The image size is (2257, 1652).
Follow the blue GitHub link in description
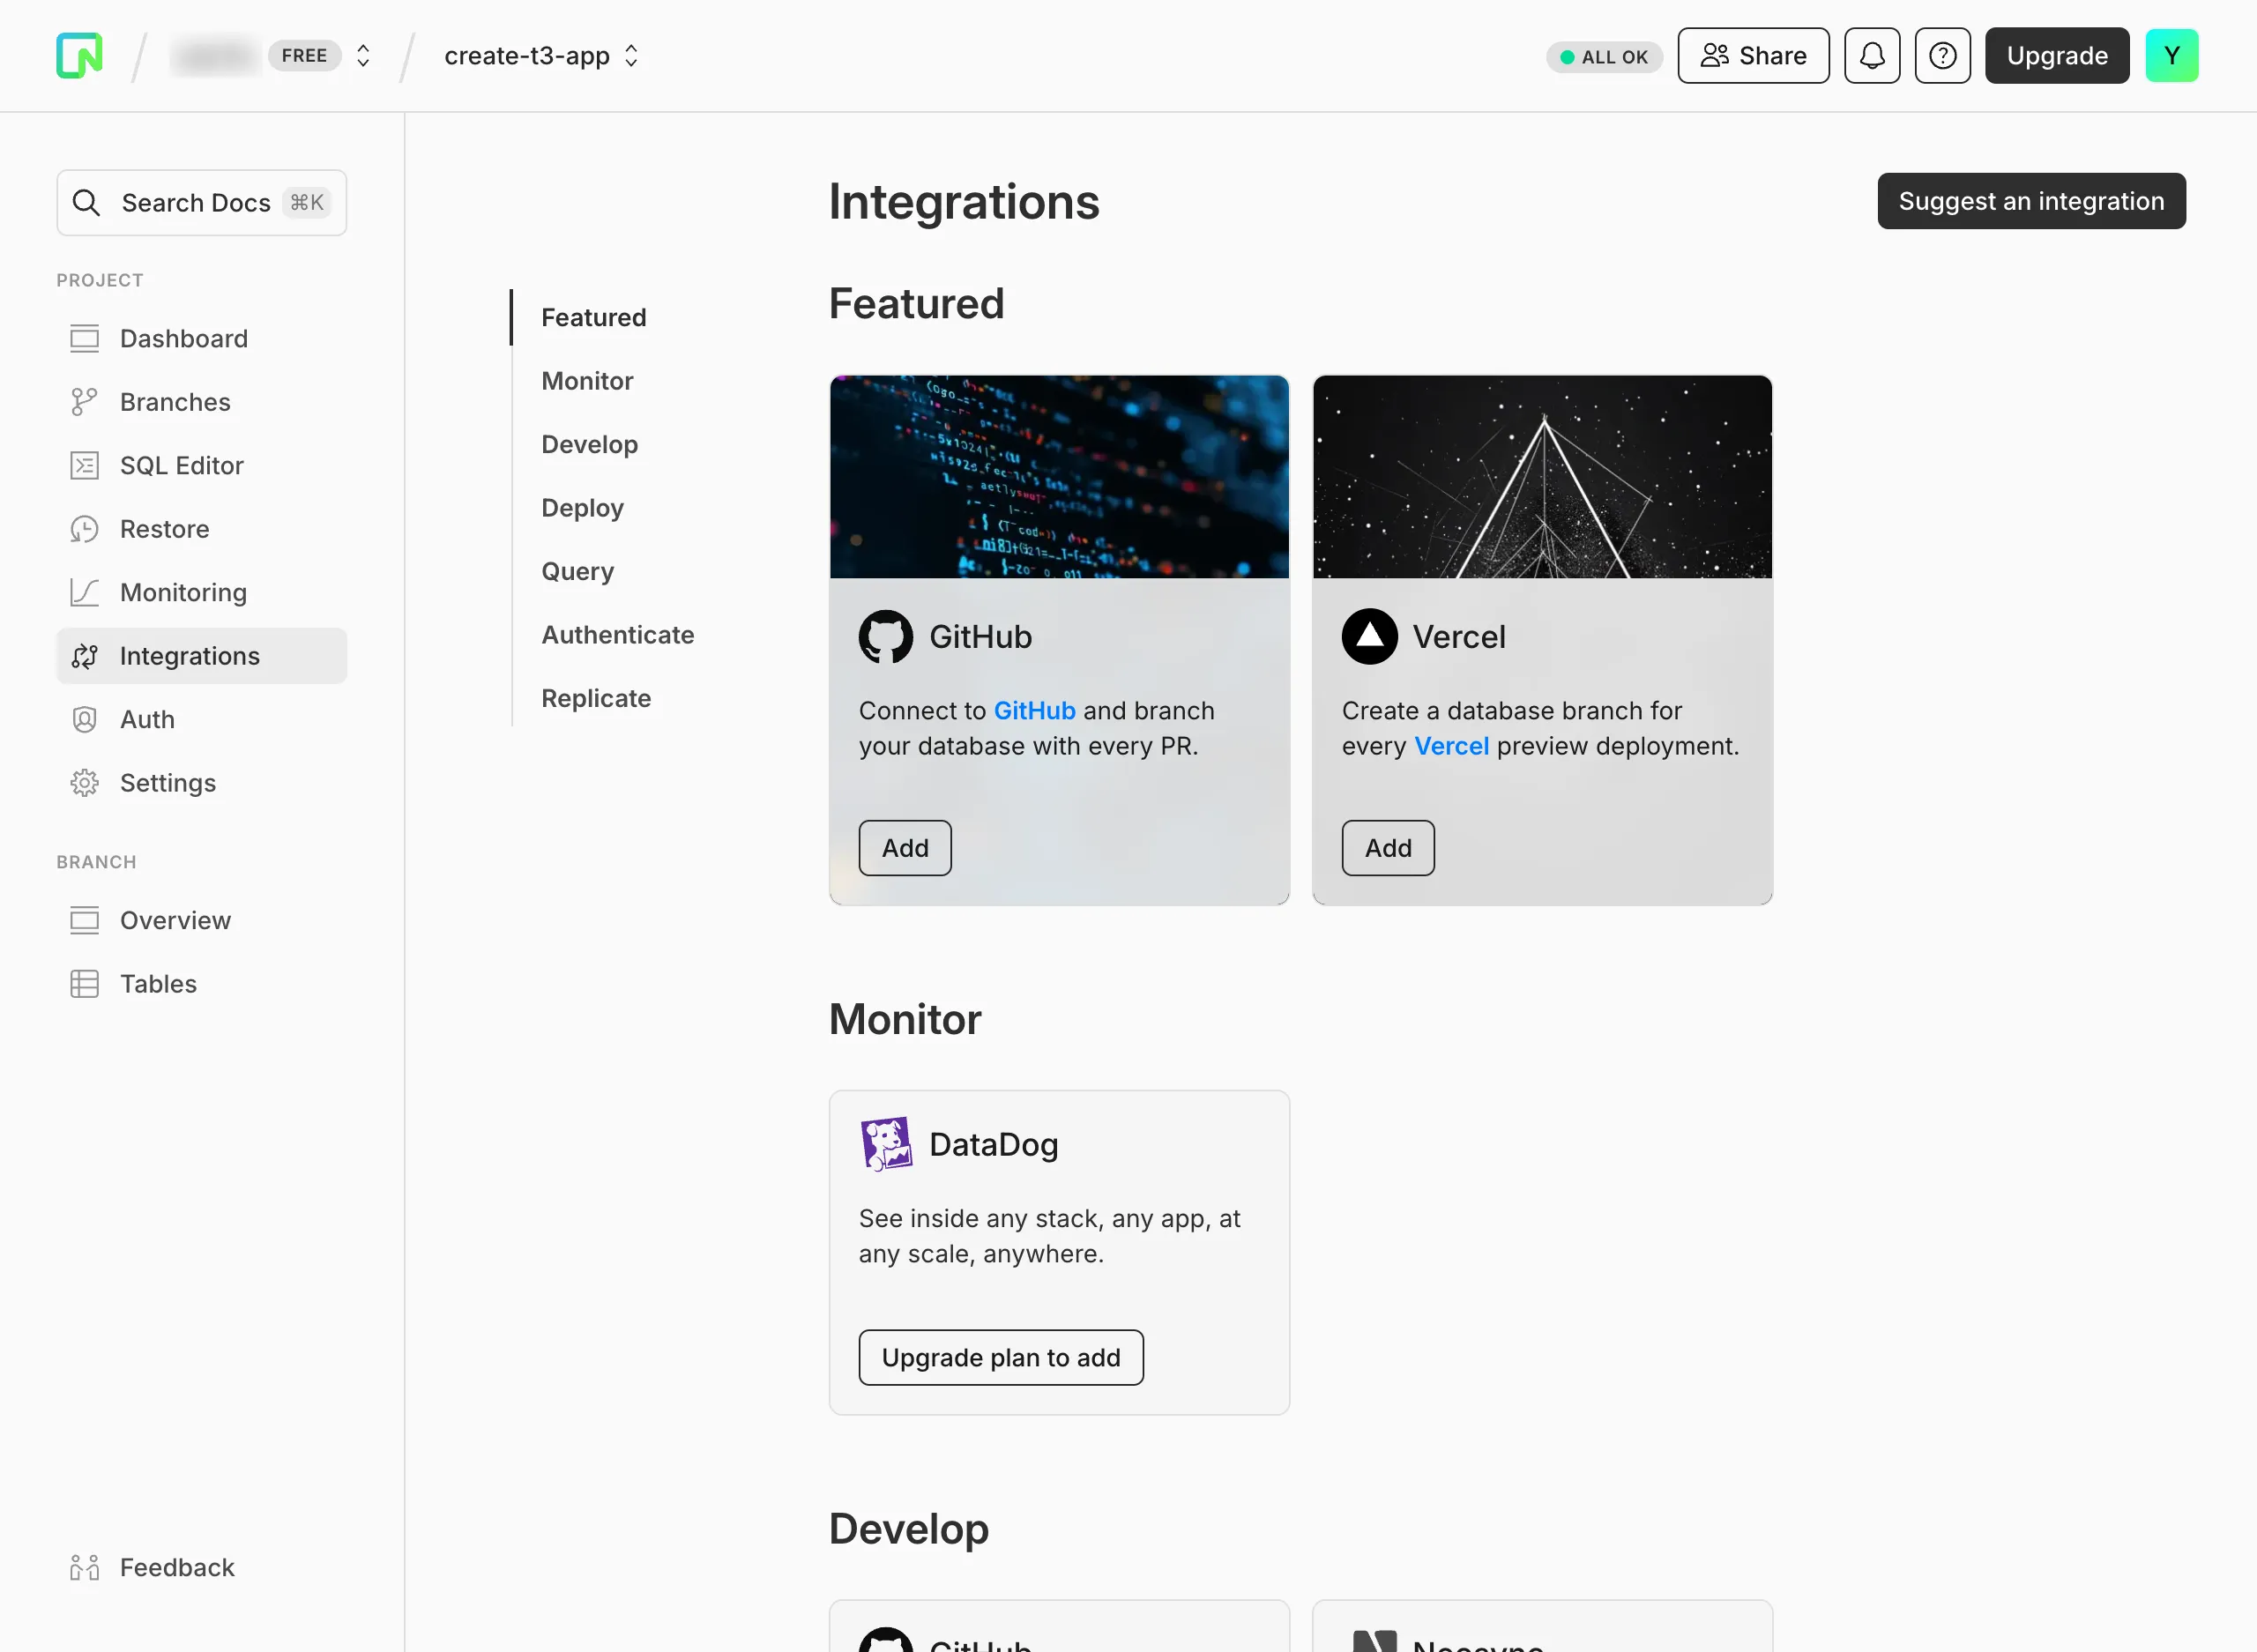(1034, 711)
